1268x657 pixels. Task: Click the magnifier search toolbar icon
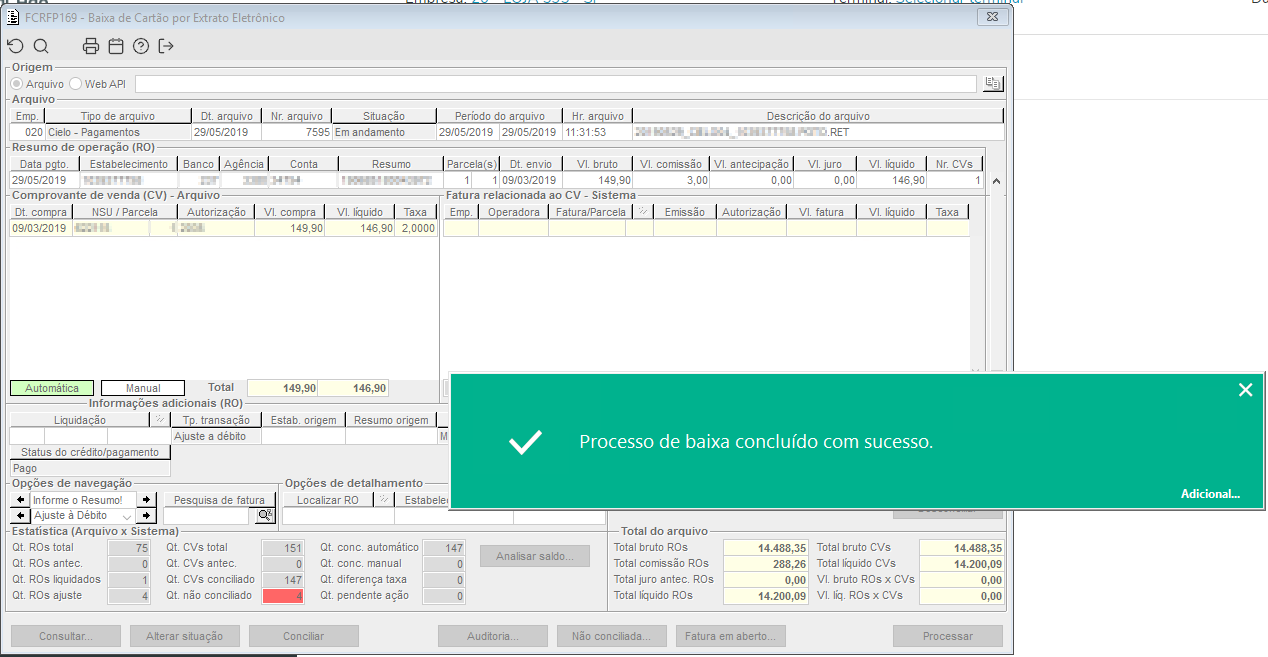pos(41,46)
